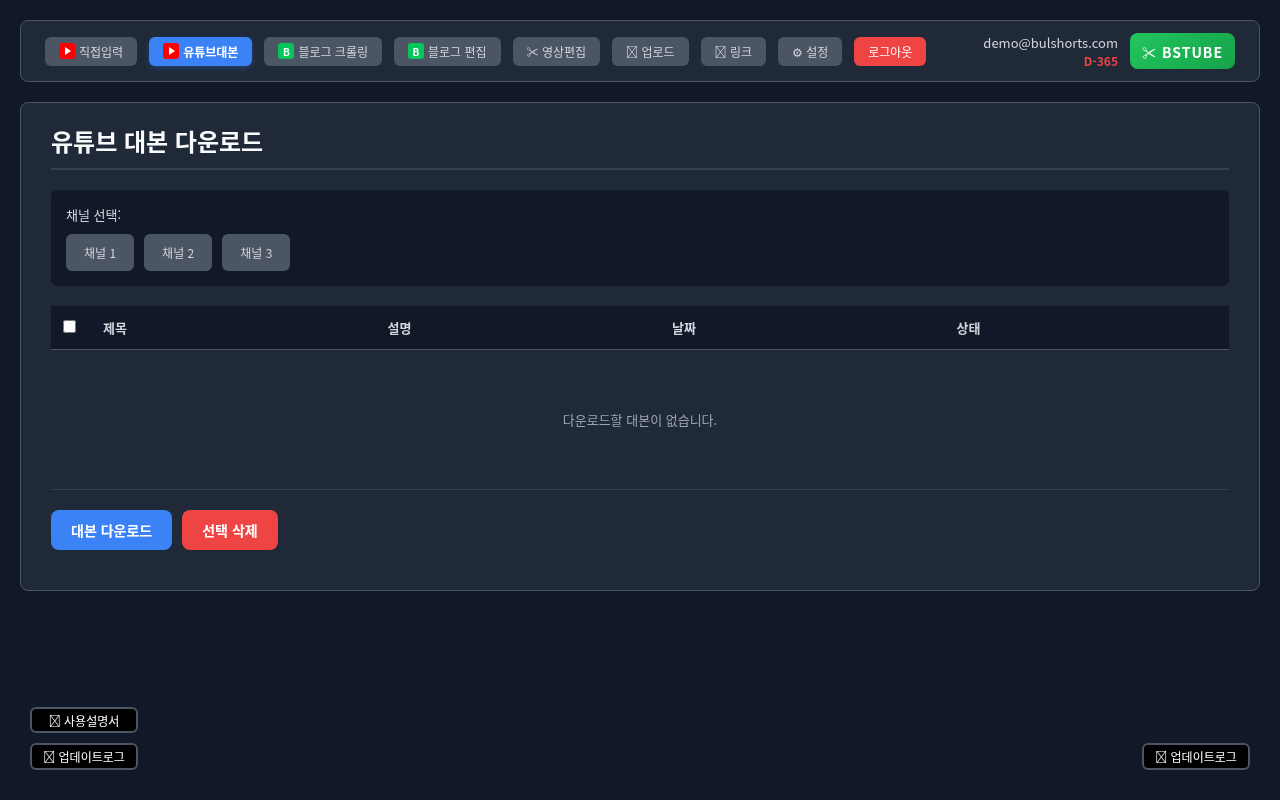Open 업데이트로그 at bottom right
This screenshot has width=1280, height=800.
pos(1196,757)
